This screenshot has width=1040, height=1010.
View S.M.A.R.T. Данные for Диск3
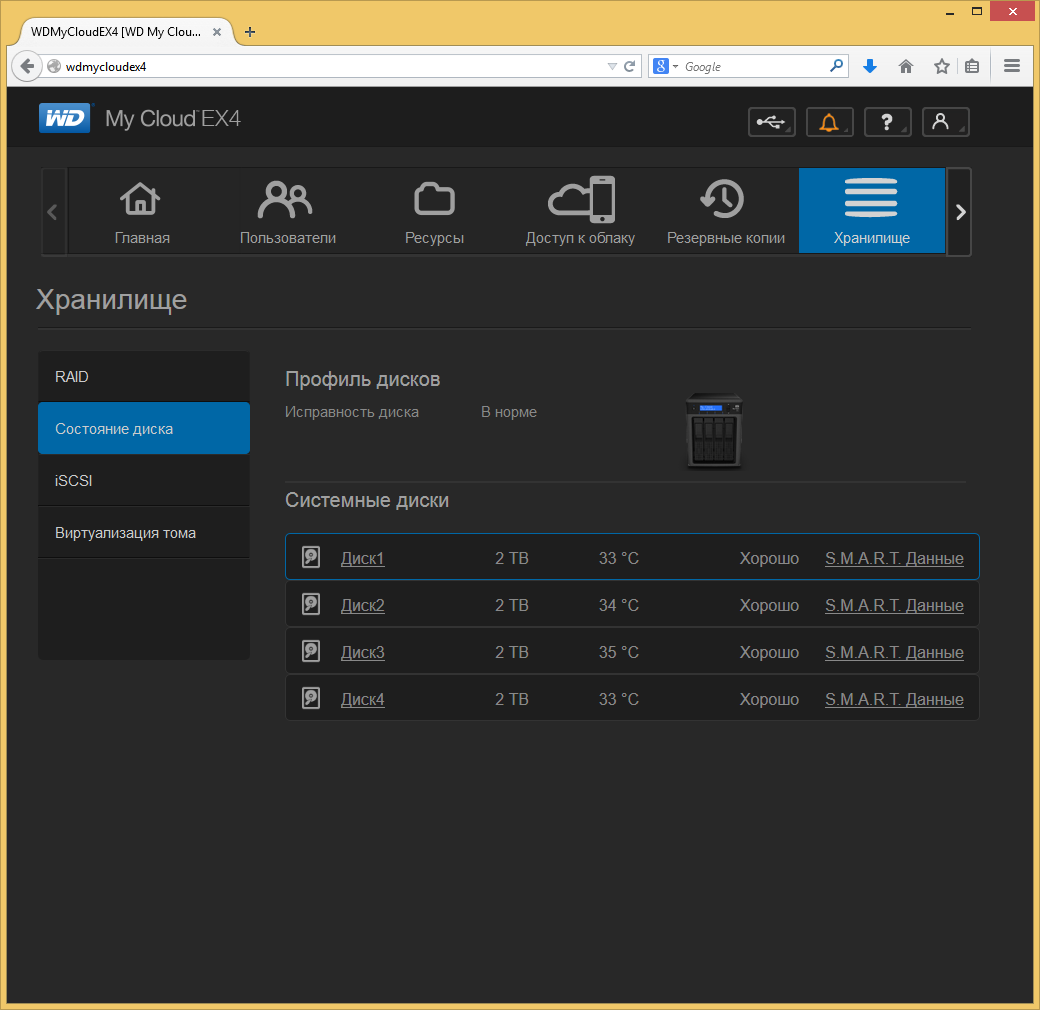(x=893, y=652)
